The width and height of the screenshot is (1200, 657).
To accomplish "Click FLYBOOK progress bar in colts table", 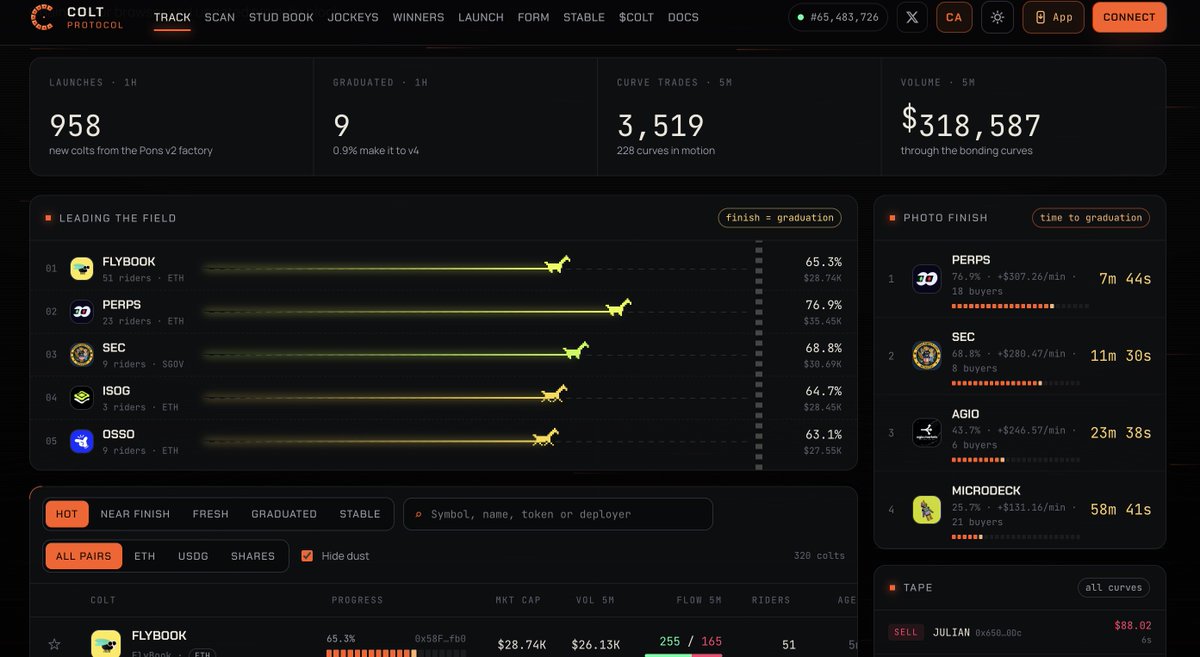I will pos(396,653).
